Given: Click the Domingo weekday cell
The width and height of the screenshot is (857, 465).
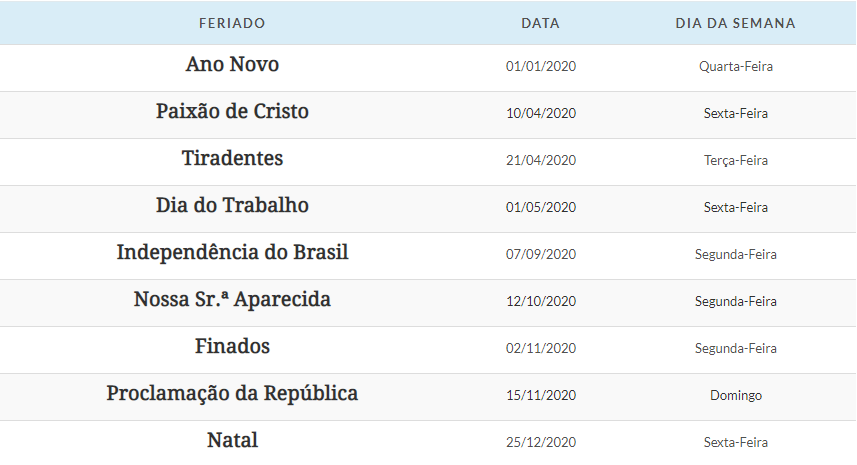Looking at the screenshot, I should point(736,396).
